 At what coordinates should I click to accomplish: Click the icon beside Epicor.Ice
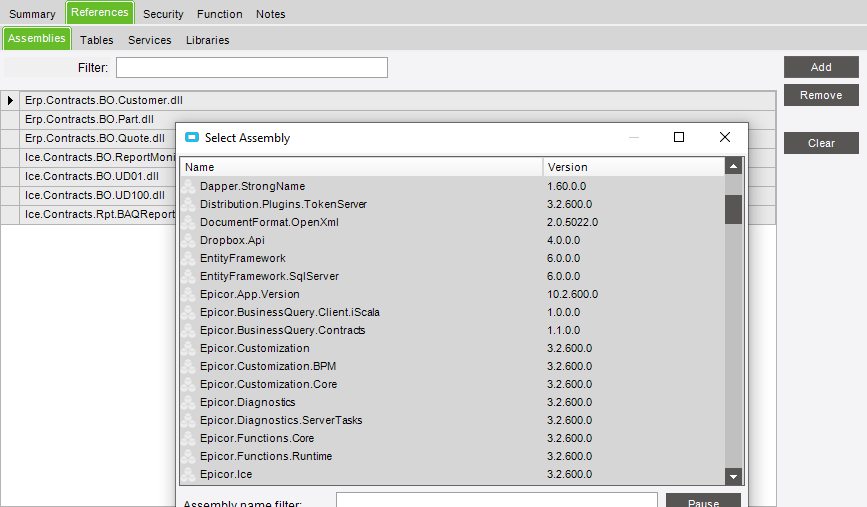coord(189,474)
